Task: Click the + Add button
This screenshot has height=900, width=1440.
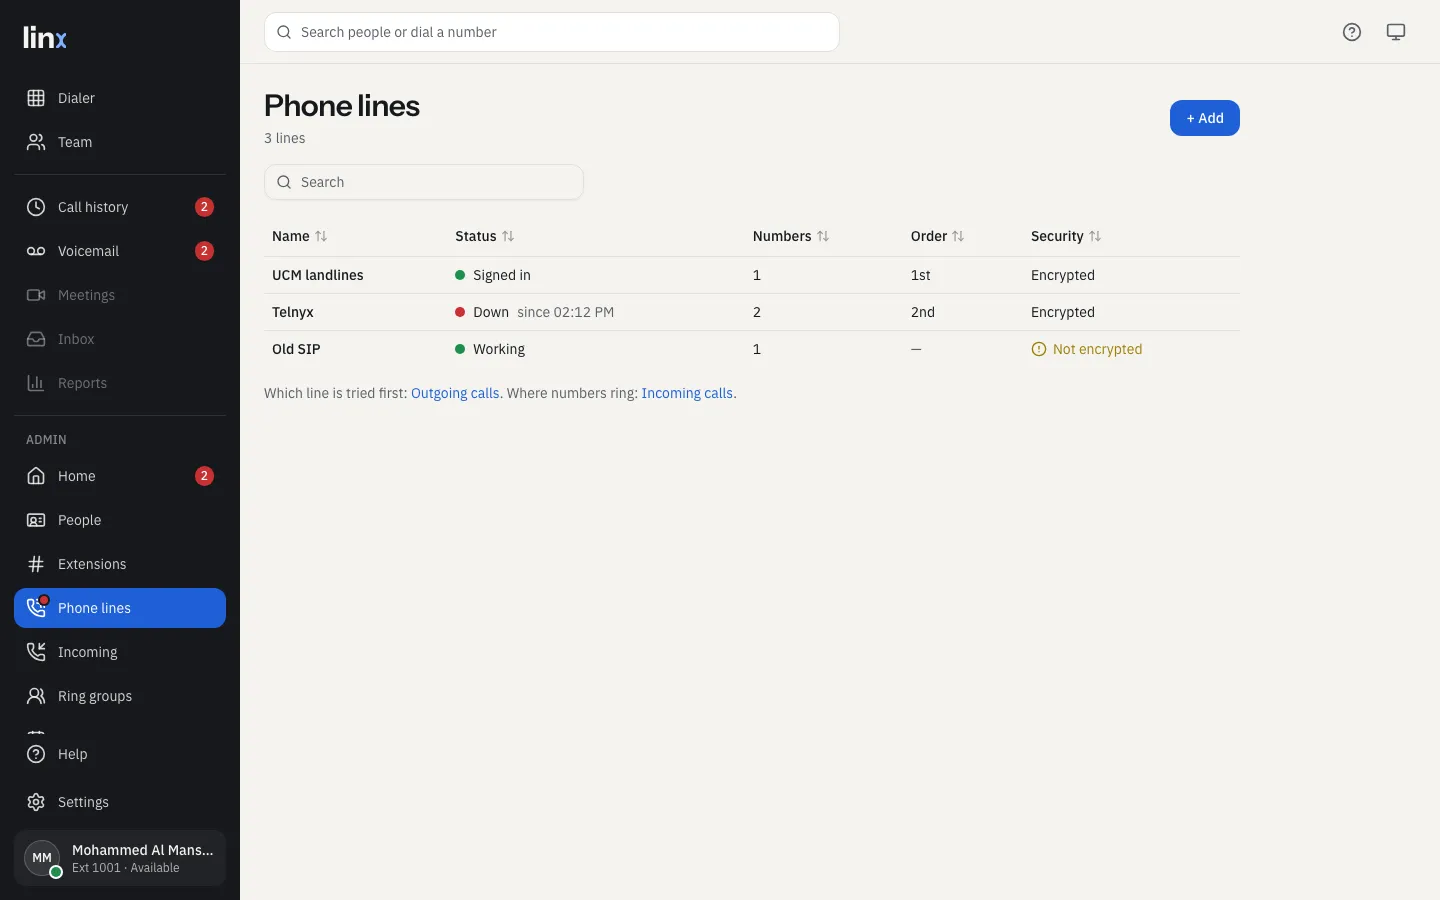Action: point(1205,118)
